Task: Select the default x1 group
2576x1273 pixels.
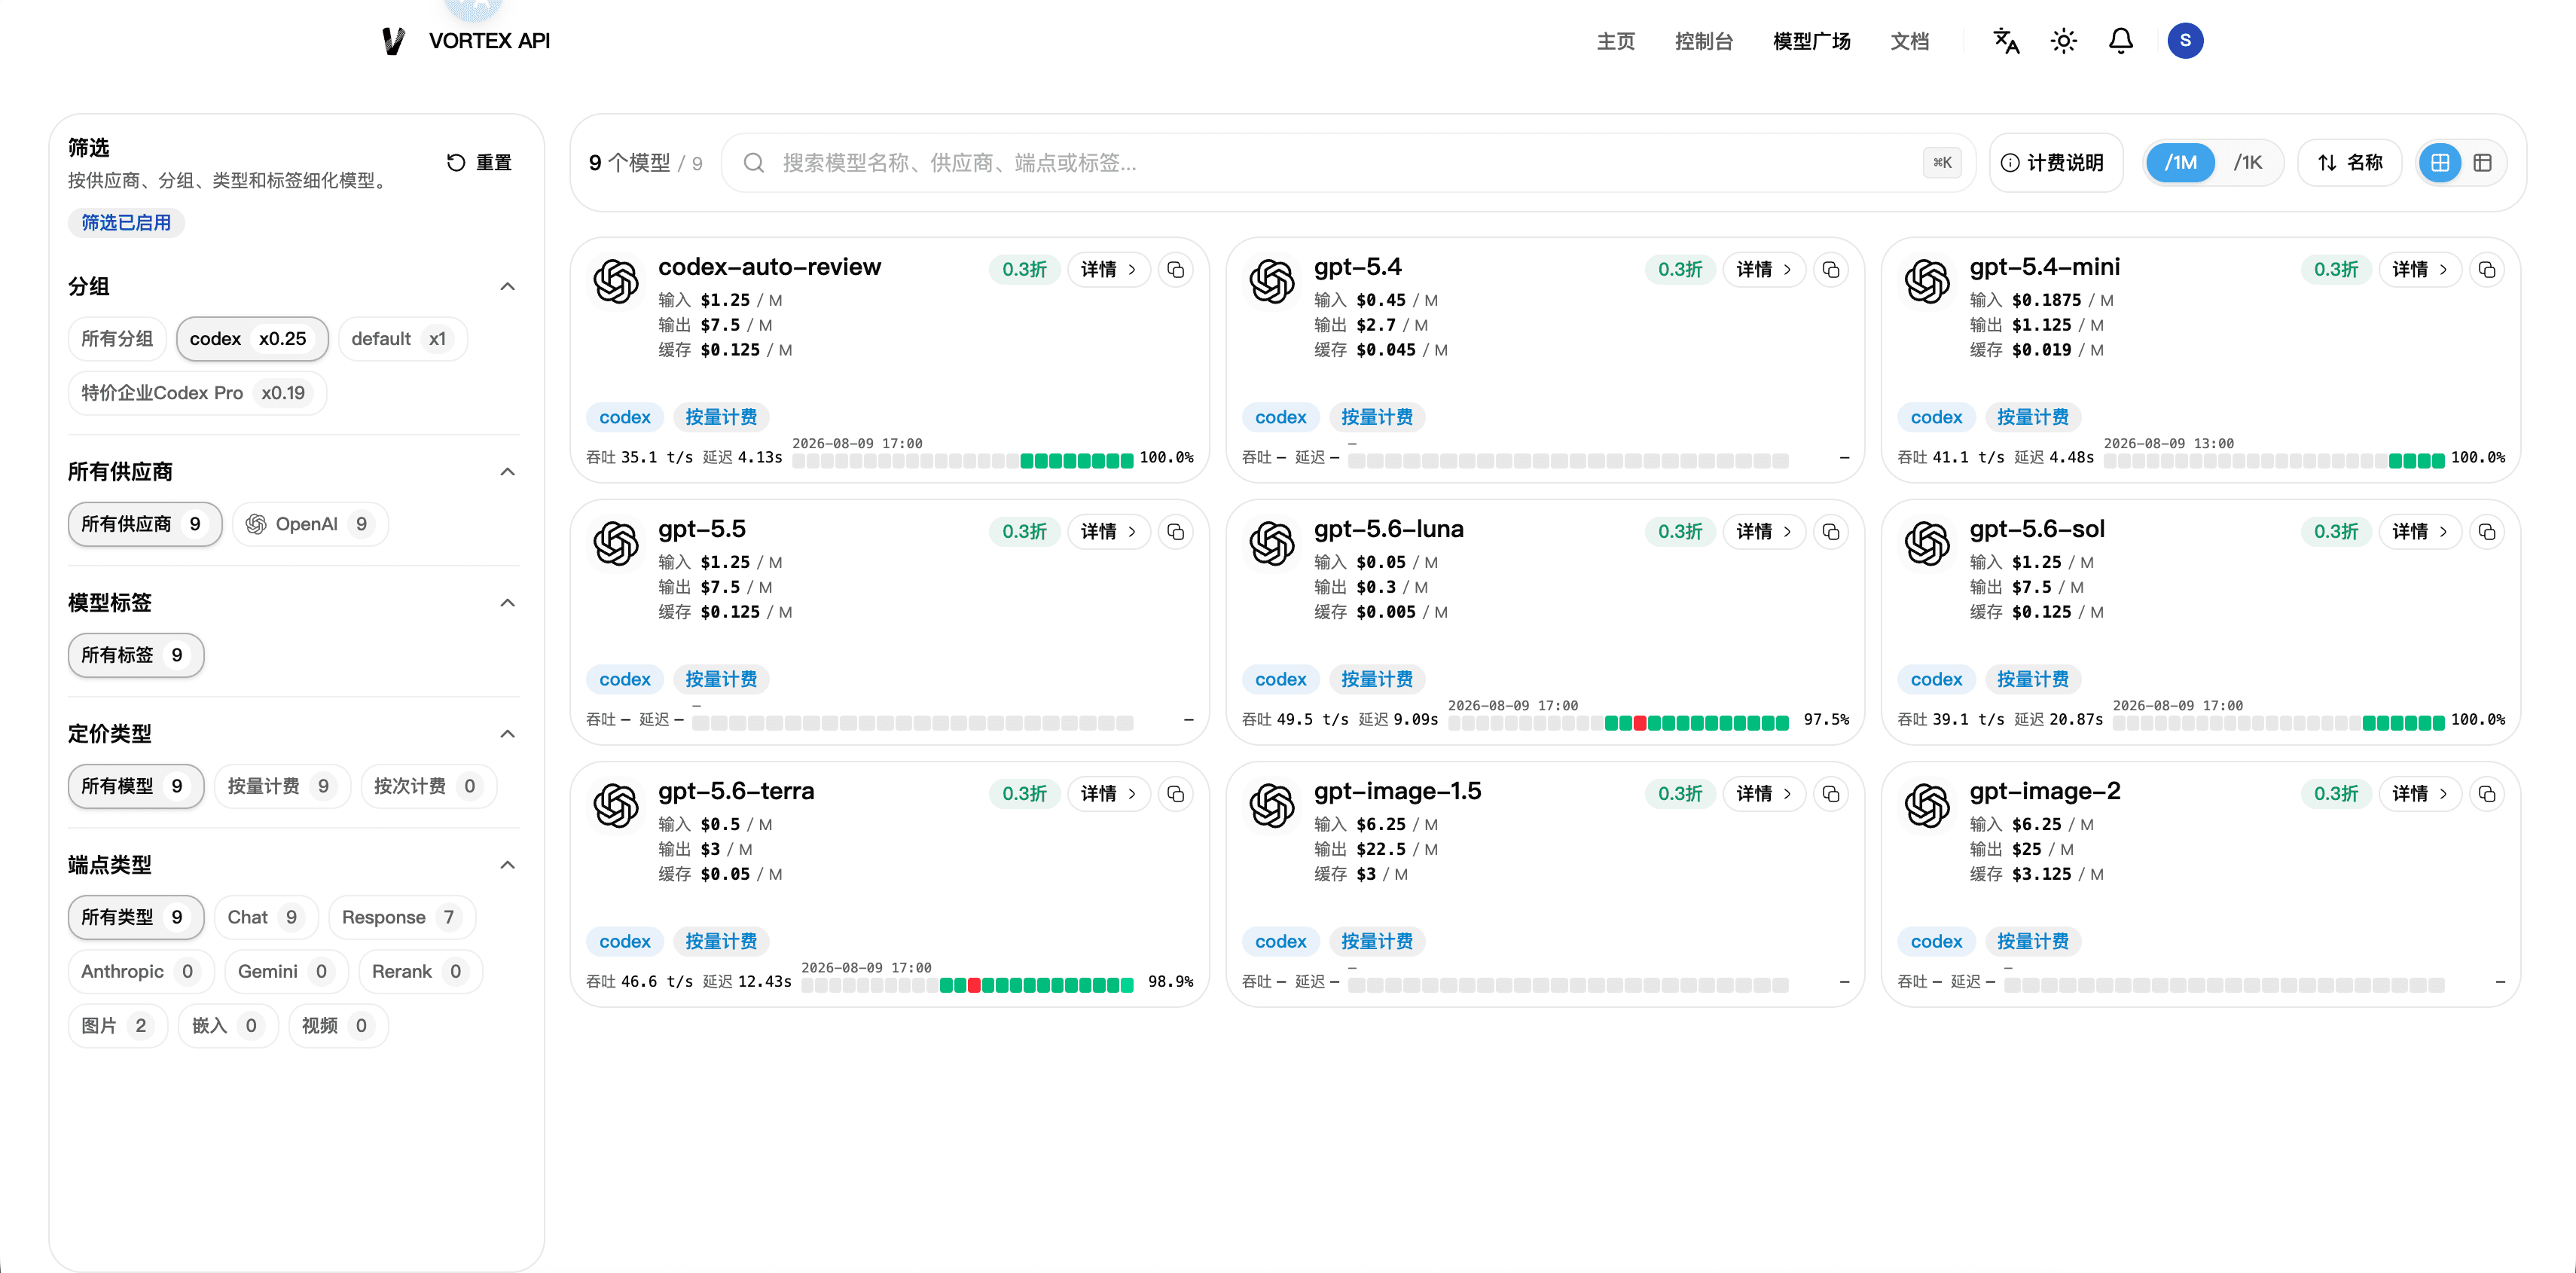Action: point(402,339)
